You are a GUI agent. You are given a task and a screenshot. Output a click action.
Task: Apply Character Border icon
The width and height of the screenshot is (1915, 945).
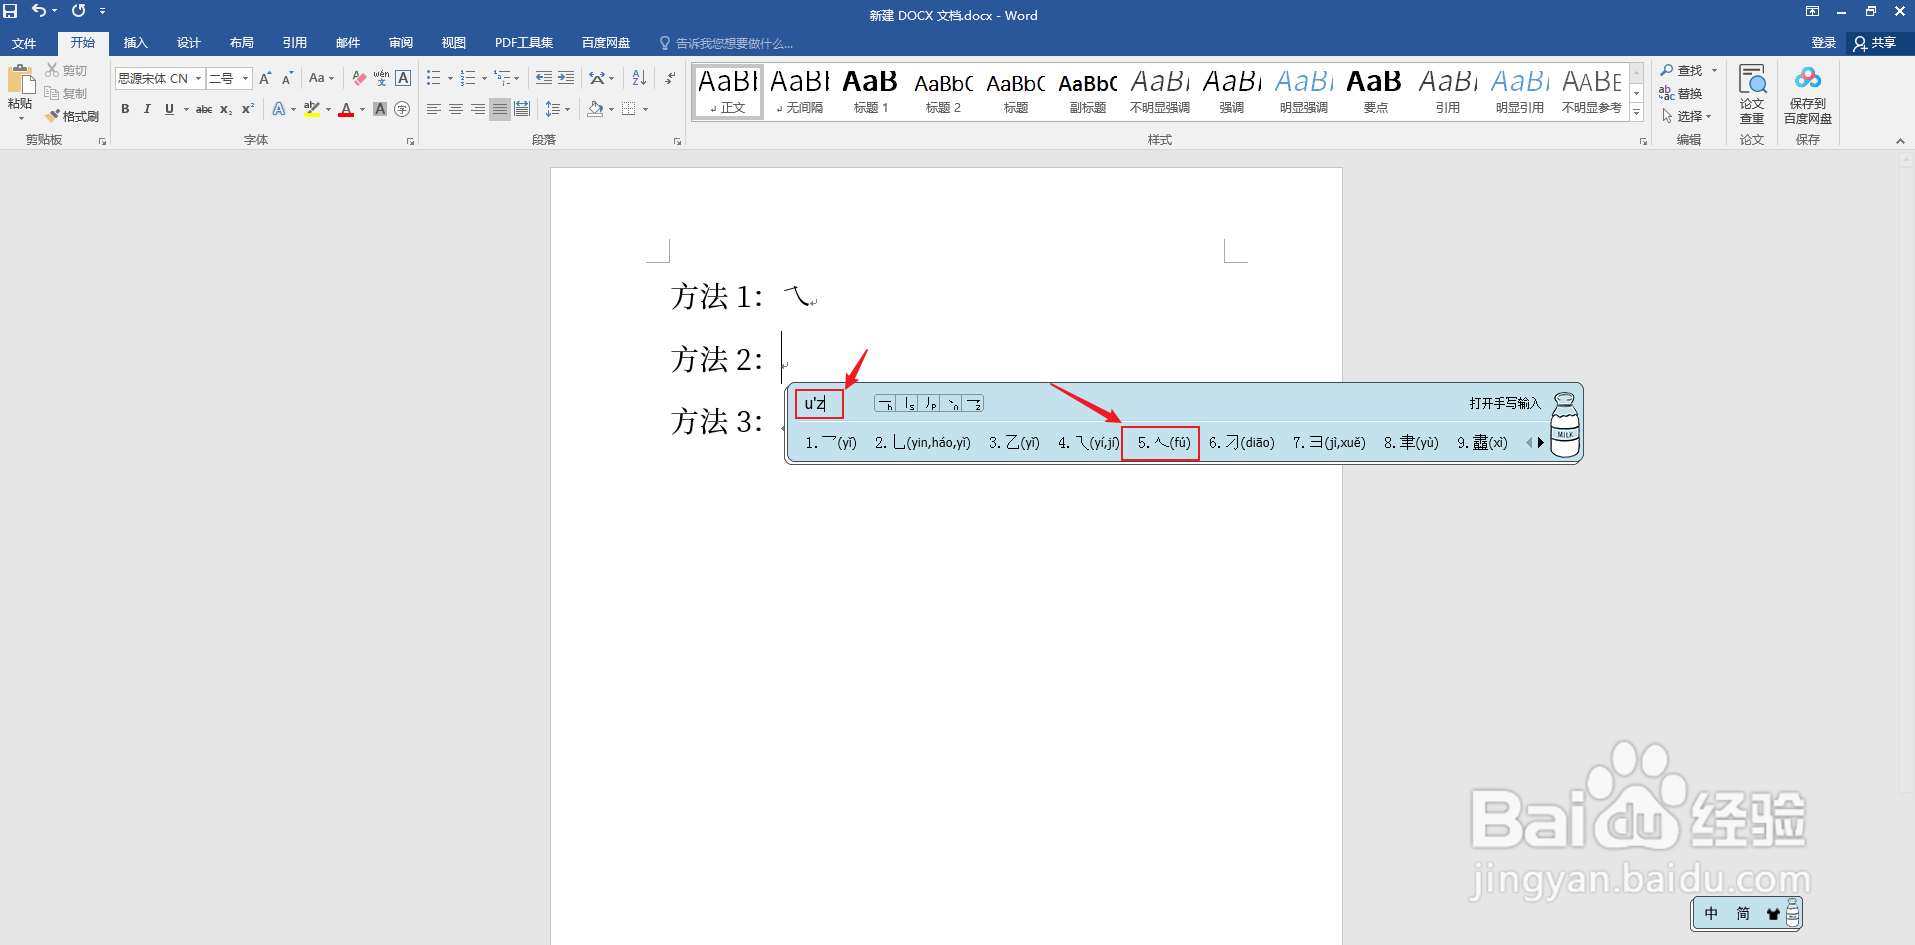coord(403,78)
